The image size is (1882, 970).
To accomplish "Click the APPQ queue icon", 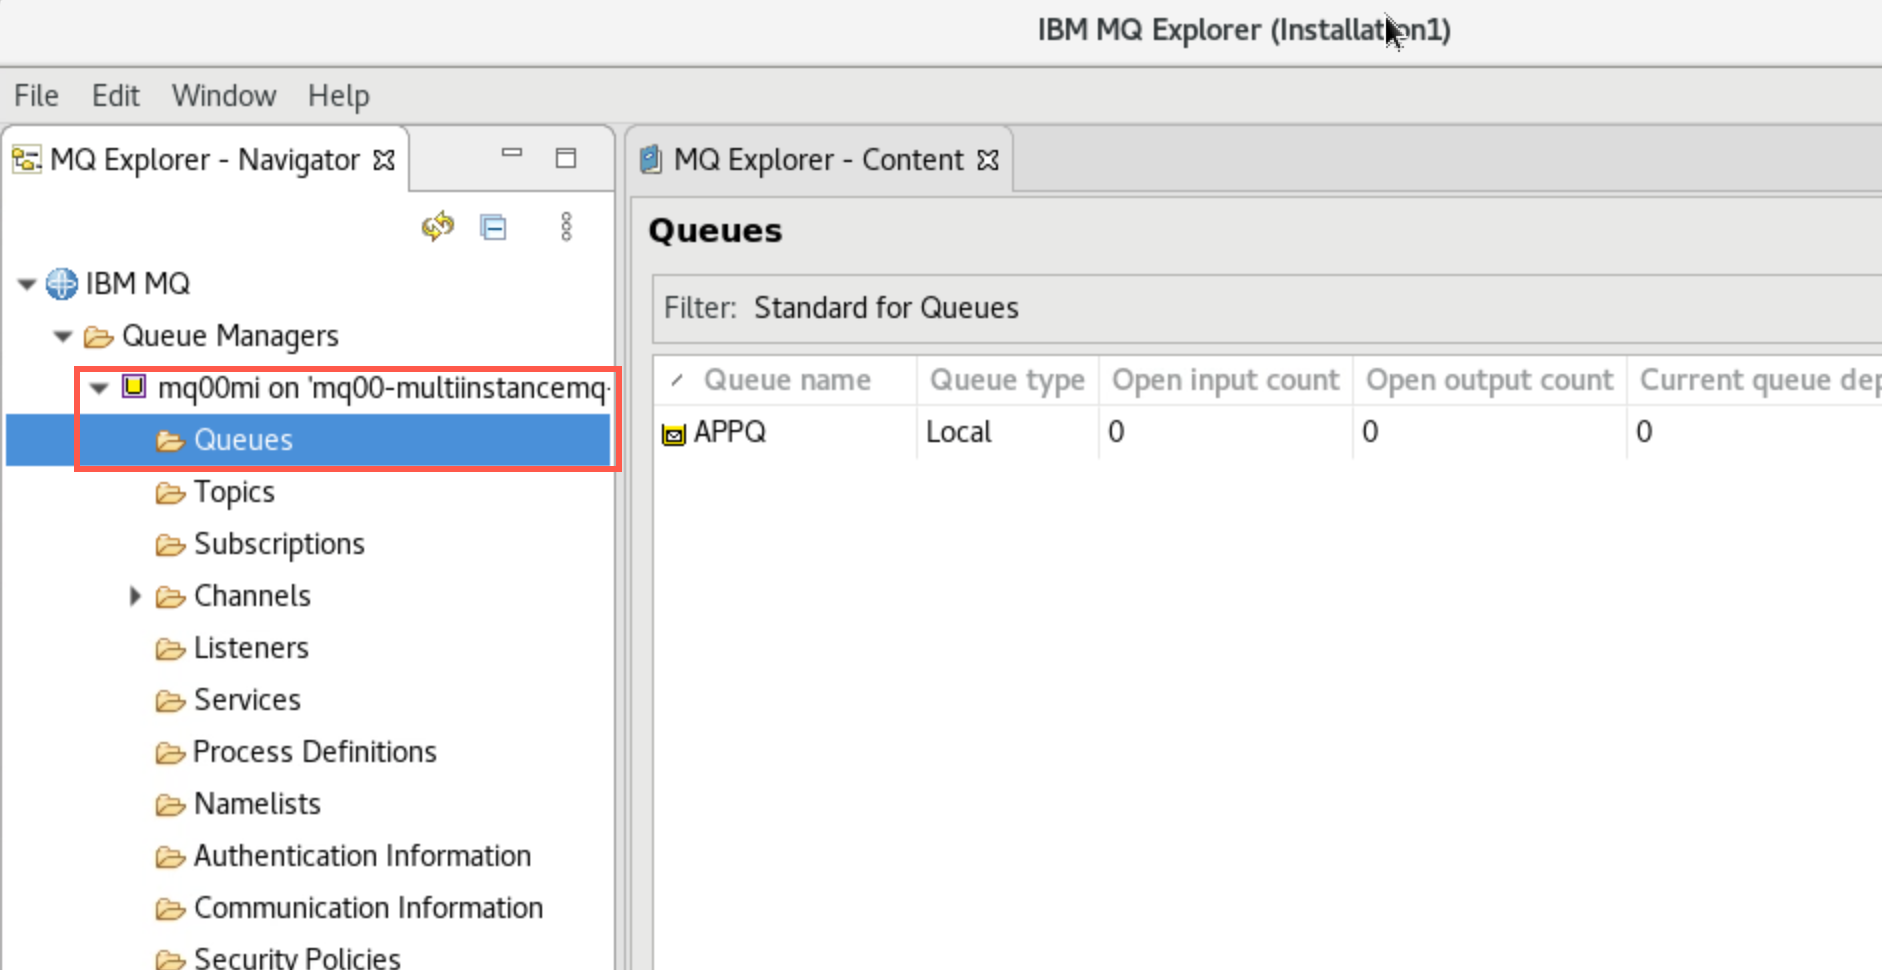I will pyautogui.click(x=674, y=434).
